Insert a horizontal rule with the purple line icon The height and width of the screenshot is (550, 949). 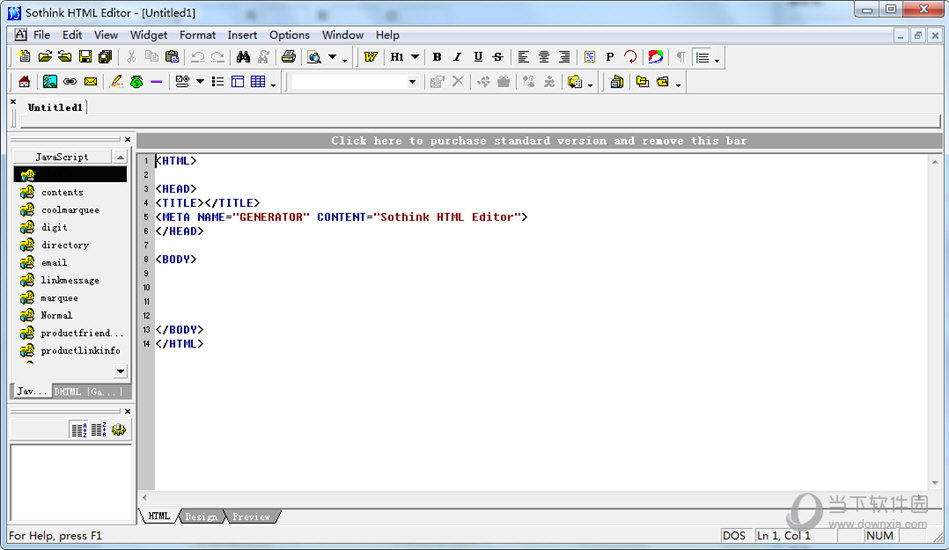(156, 82)
